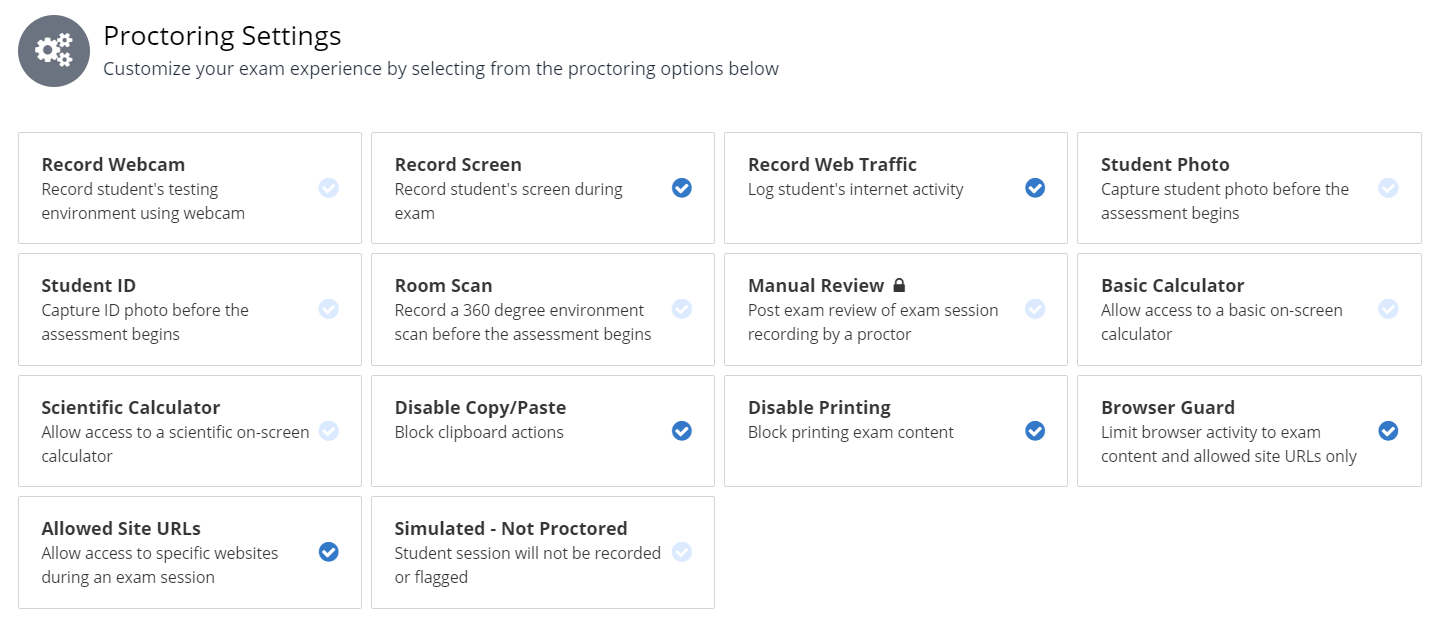The width and height of the screenshot is (1445, 632).
Task: Click the lock icon beside Manual Review
Action: pos(898,285)
